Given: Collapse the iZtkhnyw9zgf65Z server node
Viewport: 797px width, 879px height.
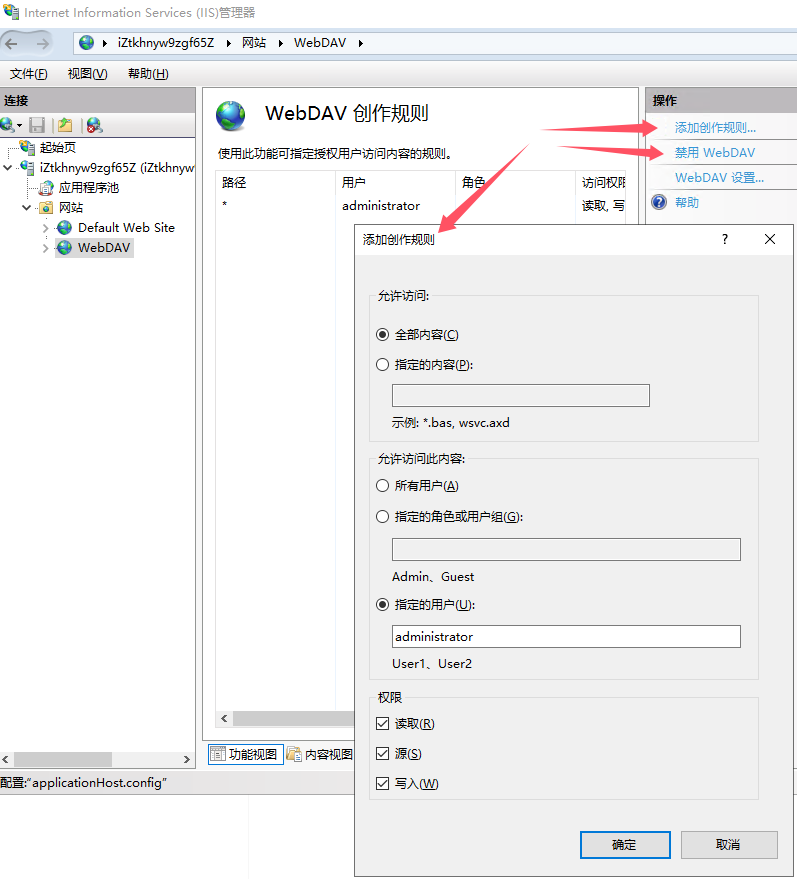Looking at the screenshot, I should tap(9, 168).
